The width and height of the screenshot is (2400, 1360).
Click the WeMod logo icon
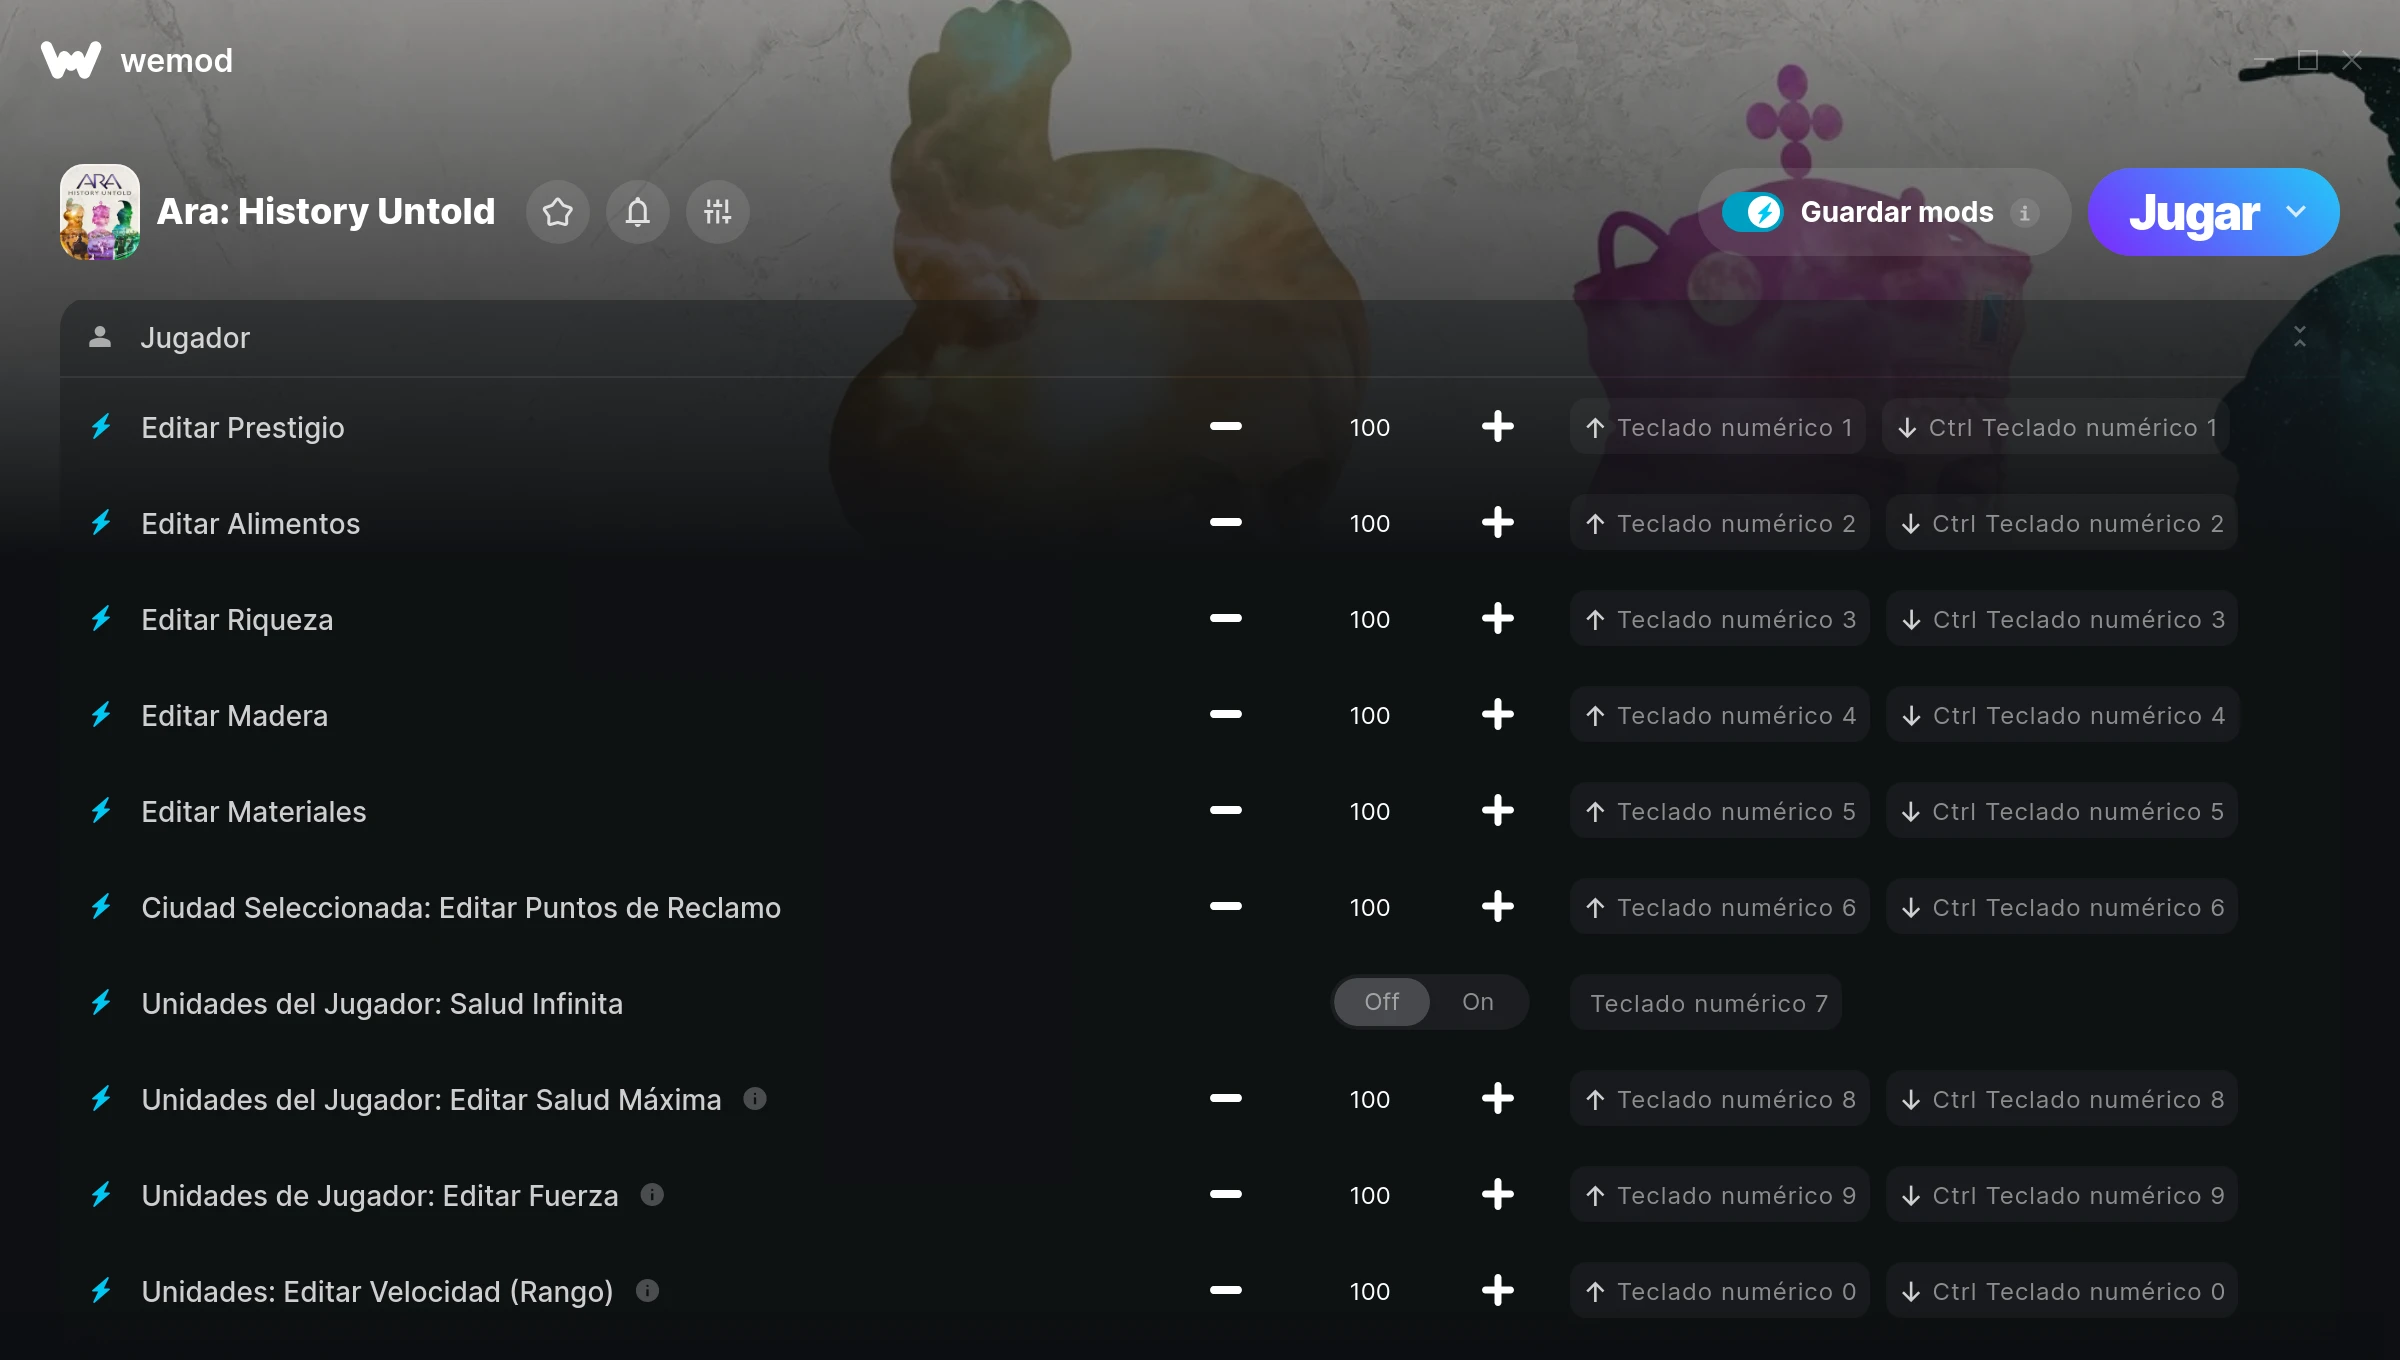70,60
